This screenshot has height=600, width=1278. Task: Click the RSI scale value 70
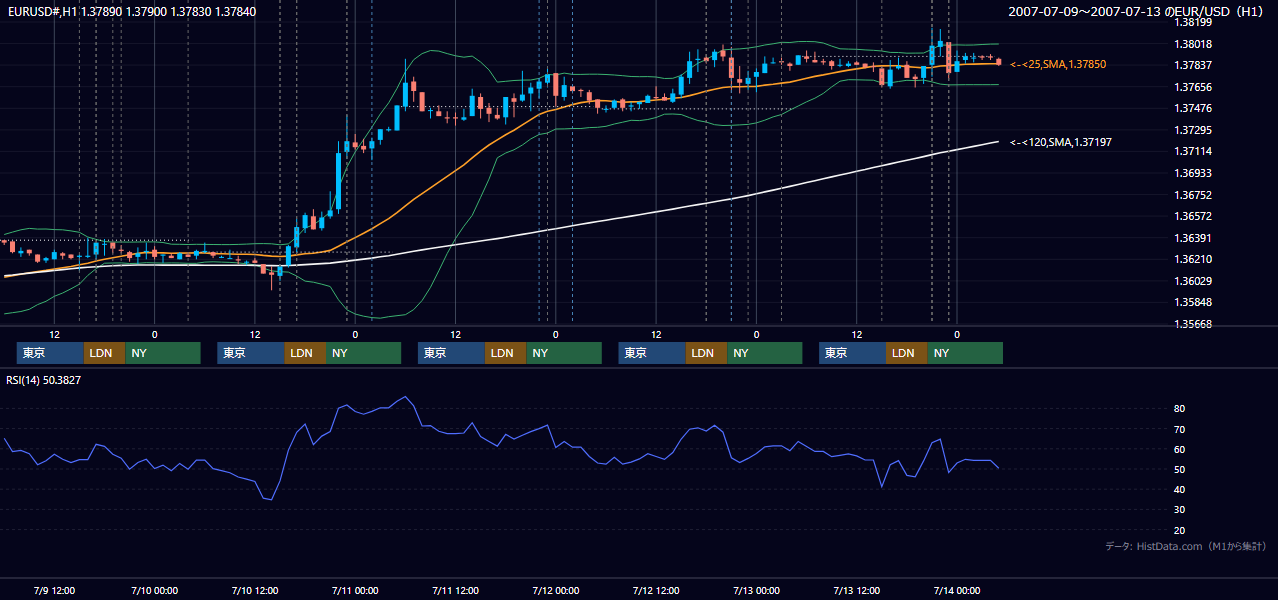[x=1180, y=429]
